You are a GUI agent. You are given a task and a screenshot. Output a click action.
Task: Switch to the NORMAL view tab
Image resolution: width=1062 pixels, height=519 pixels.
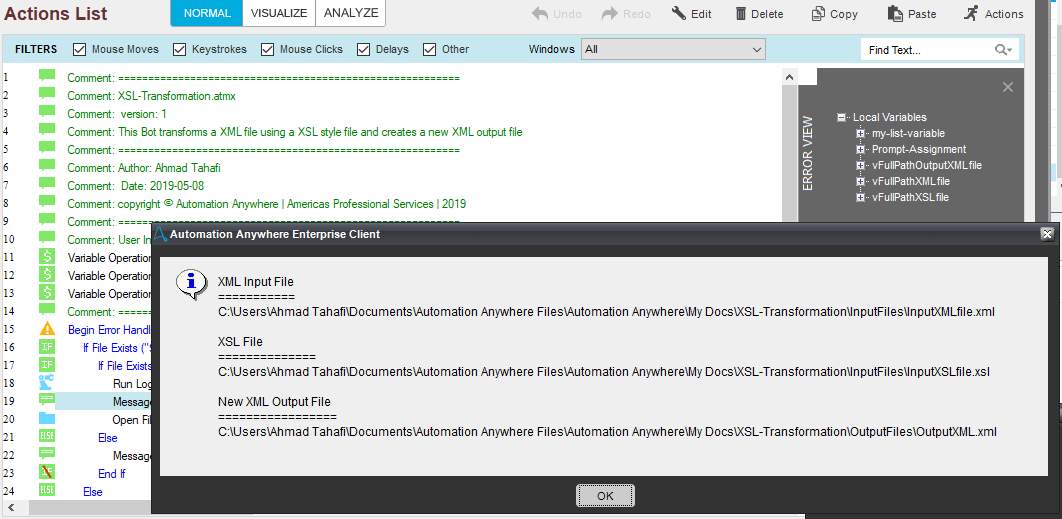click(207, 13)
